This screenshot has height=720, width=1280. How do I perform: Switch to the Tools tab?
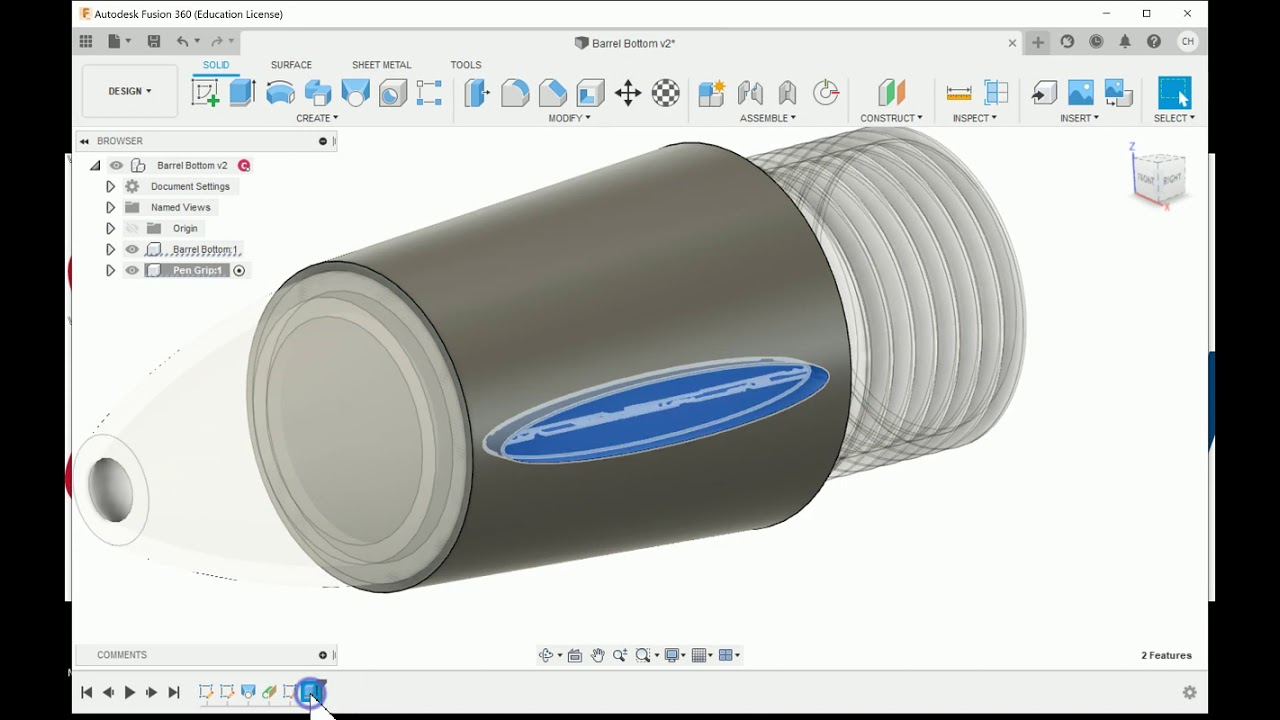465,65
